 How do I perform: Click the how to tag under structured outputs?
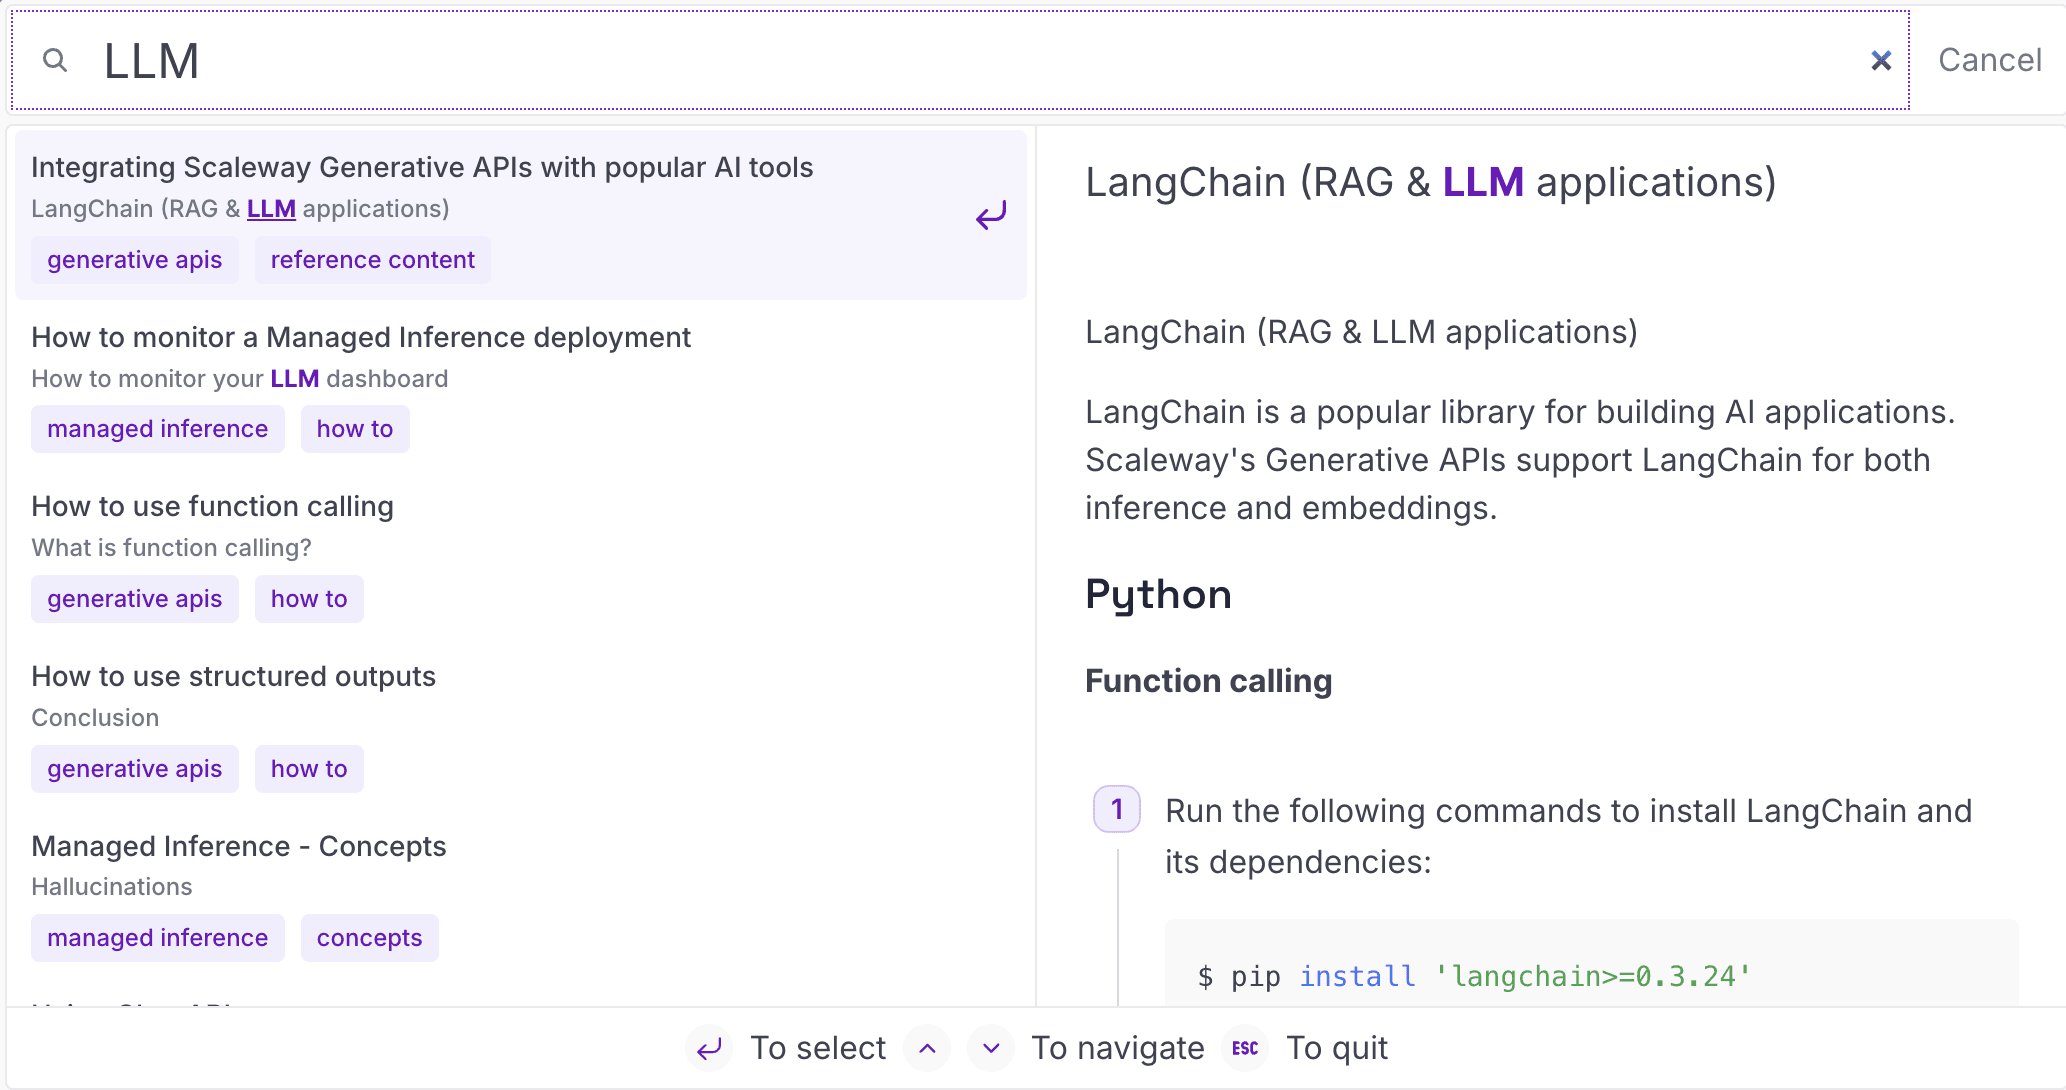click(x=308, y=769)
